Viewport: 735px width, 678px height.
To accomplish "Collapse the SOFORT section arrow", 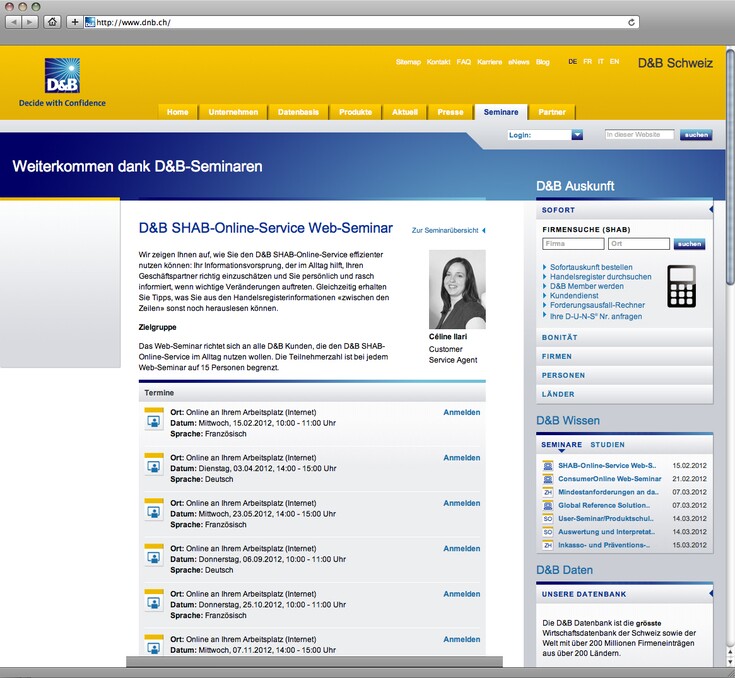I will pyautogui.click(x=711, y=210).
